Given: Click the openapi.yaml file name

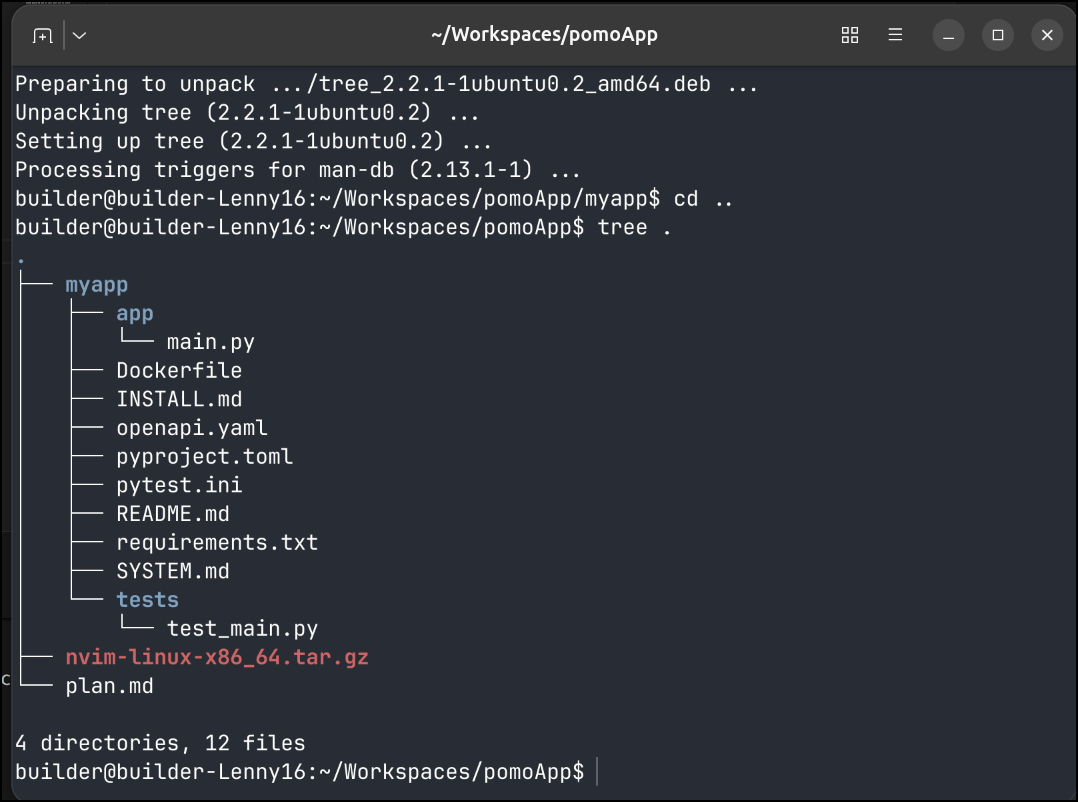Looking at the screenshot, I should pyautogui.click(x=192, y=428).
